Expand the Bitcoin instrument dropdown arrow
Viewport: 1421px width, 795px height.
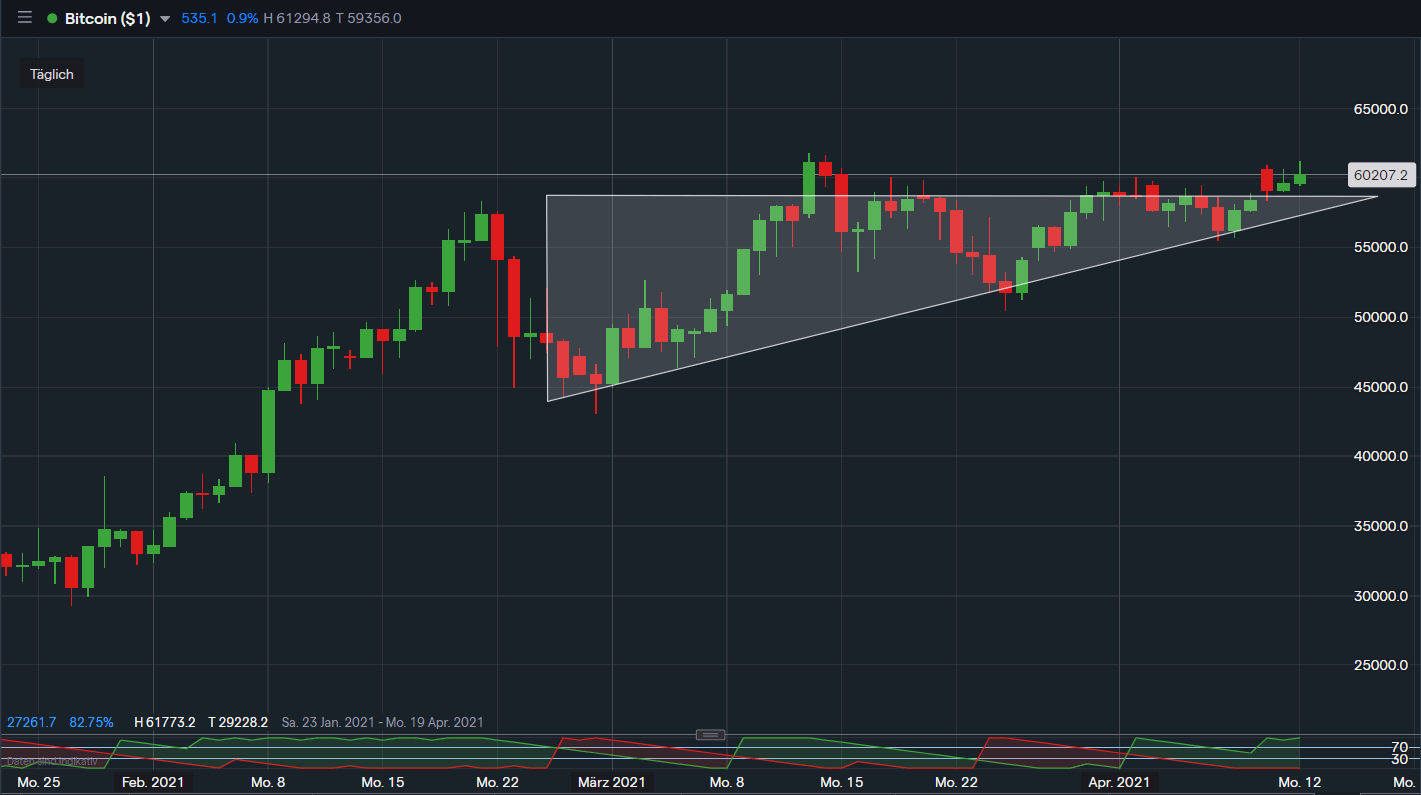[165, 19]
